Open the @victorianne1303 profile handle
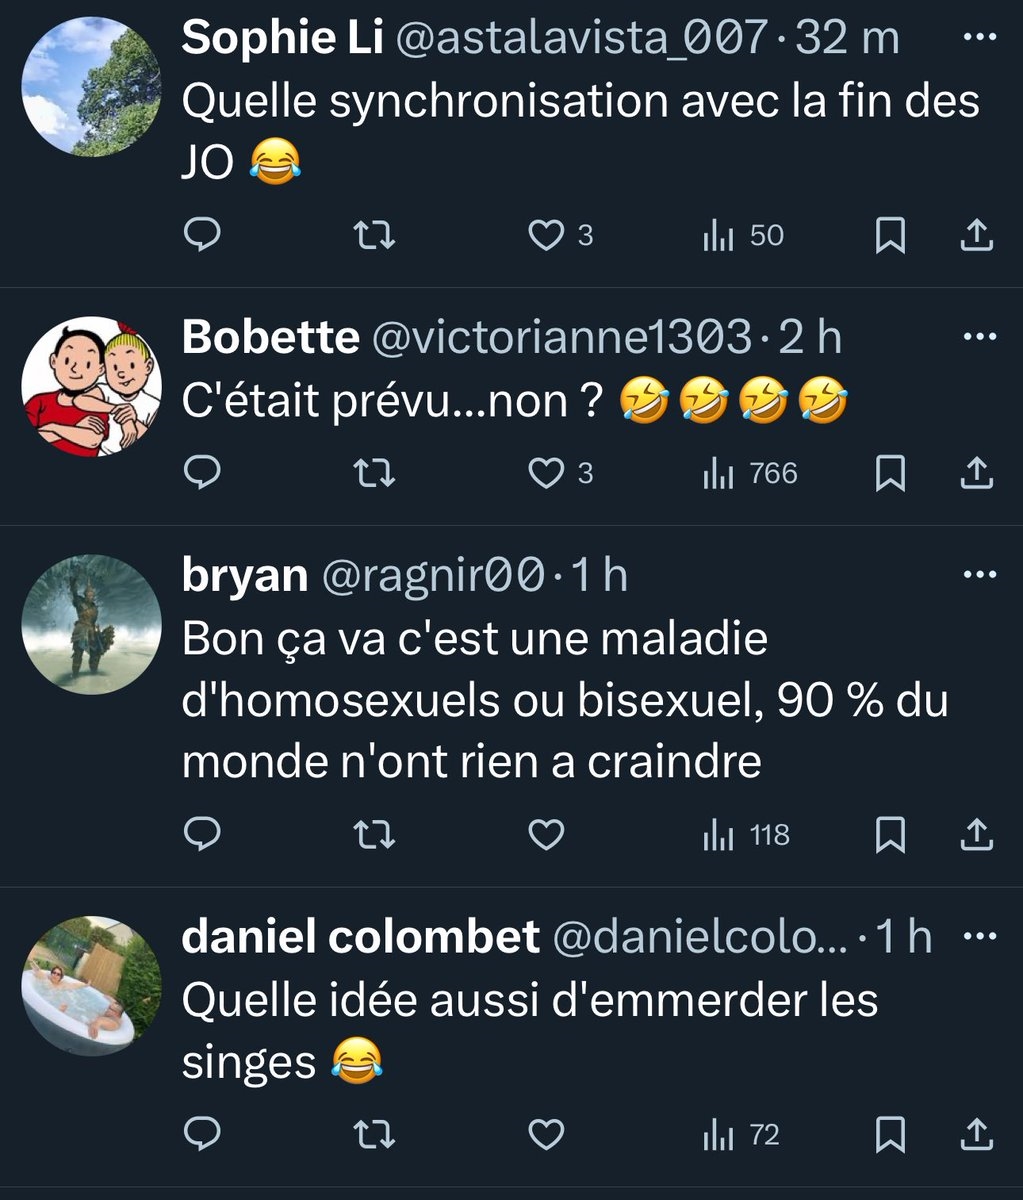This screenshot has height=1200, width=1023. (x=561, y=339)
